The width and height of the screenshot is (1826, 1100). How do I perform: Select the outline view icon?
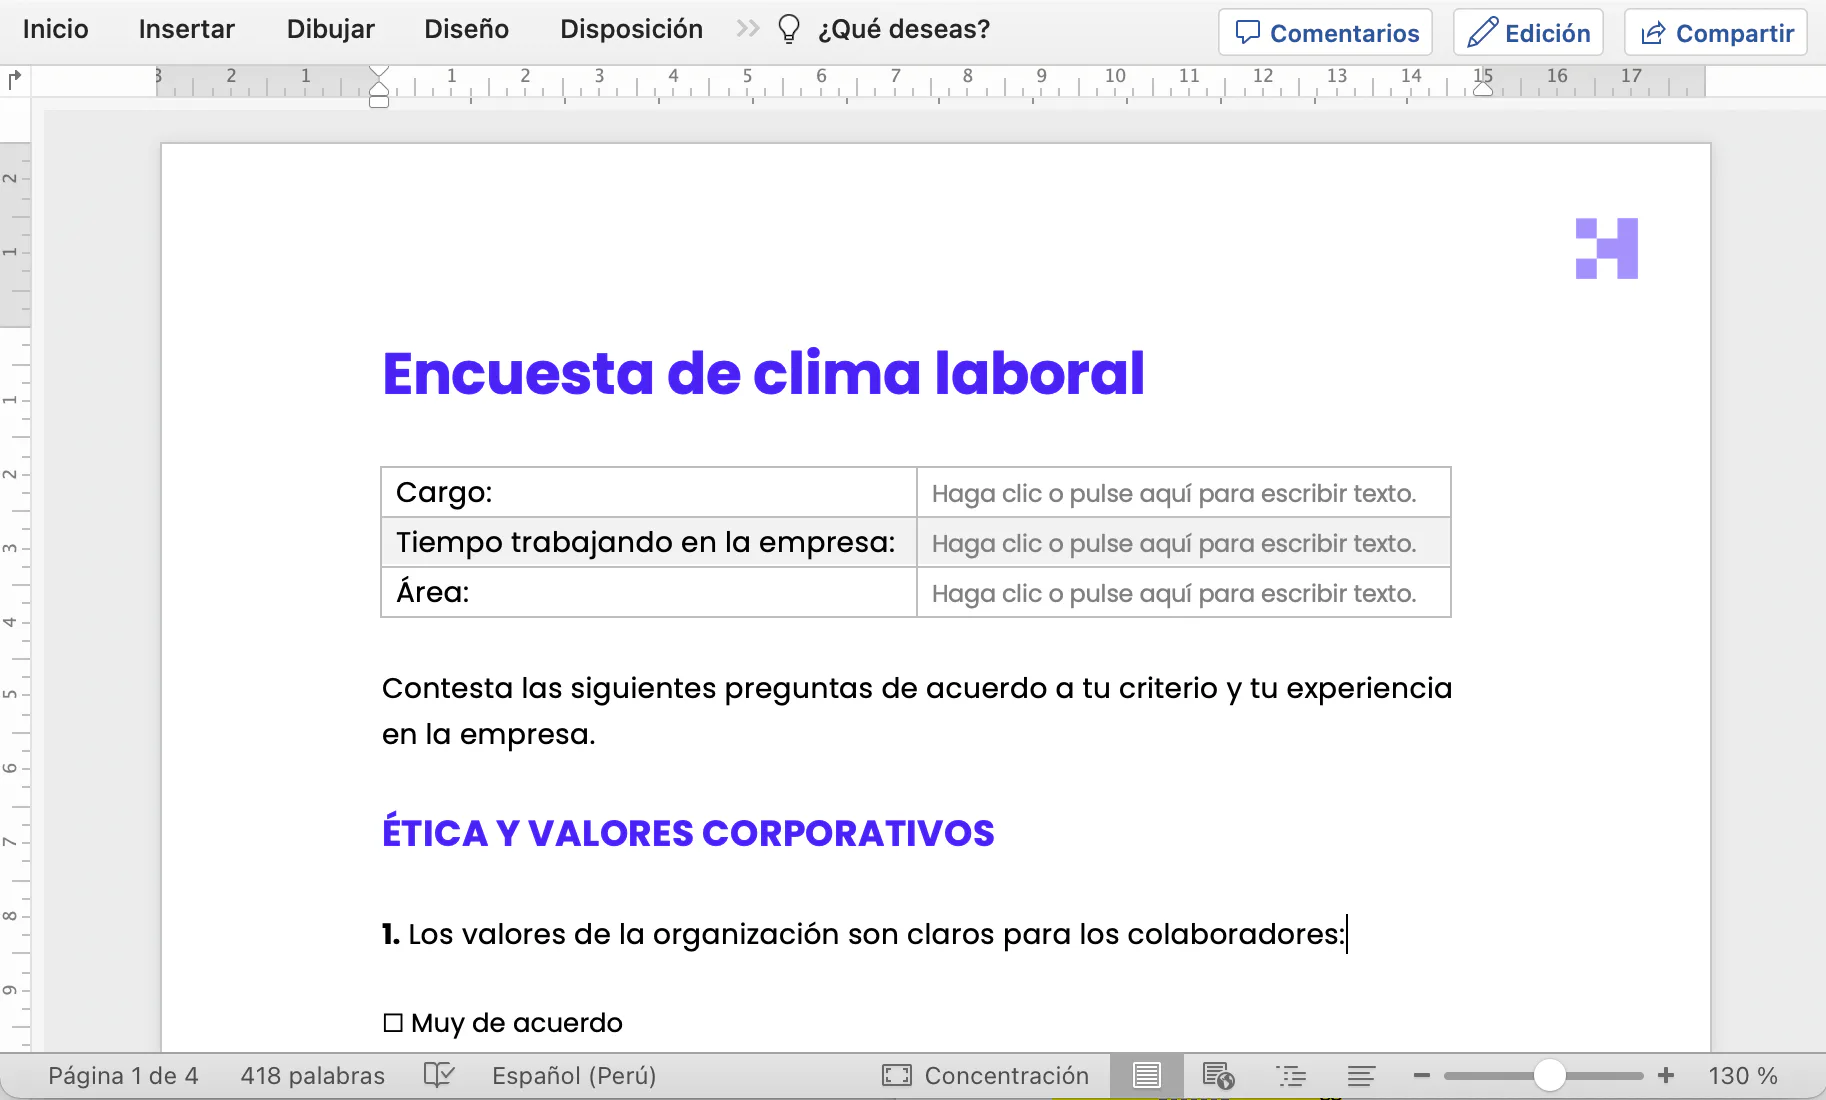[x=1292, y=1075]
